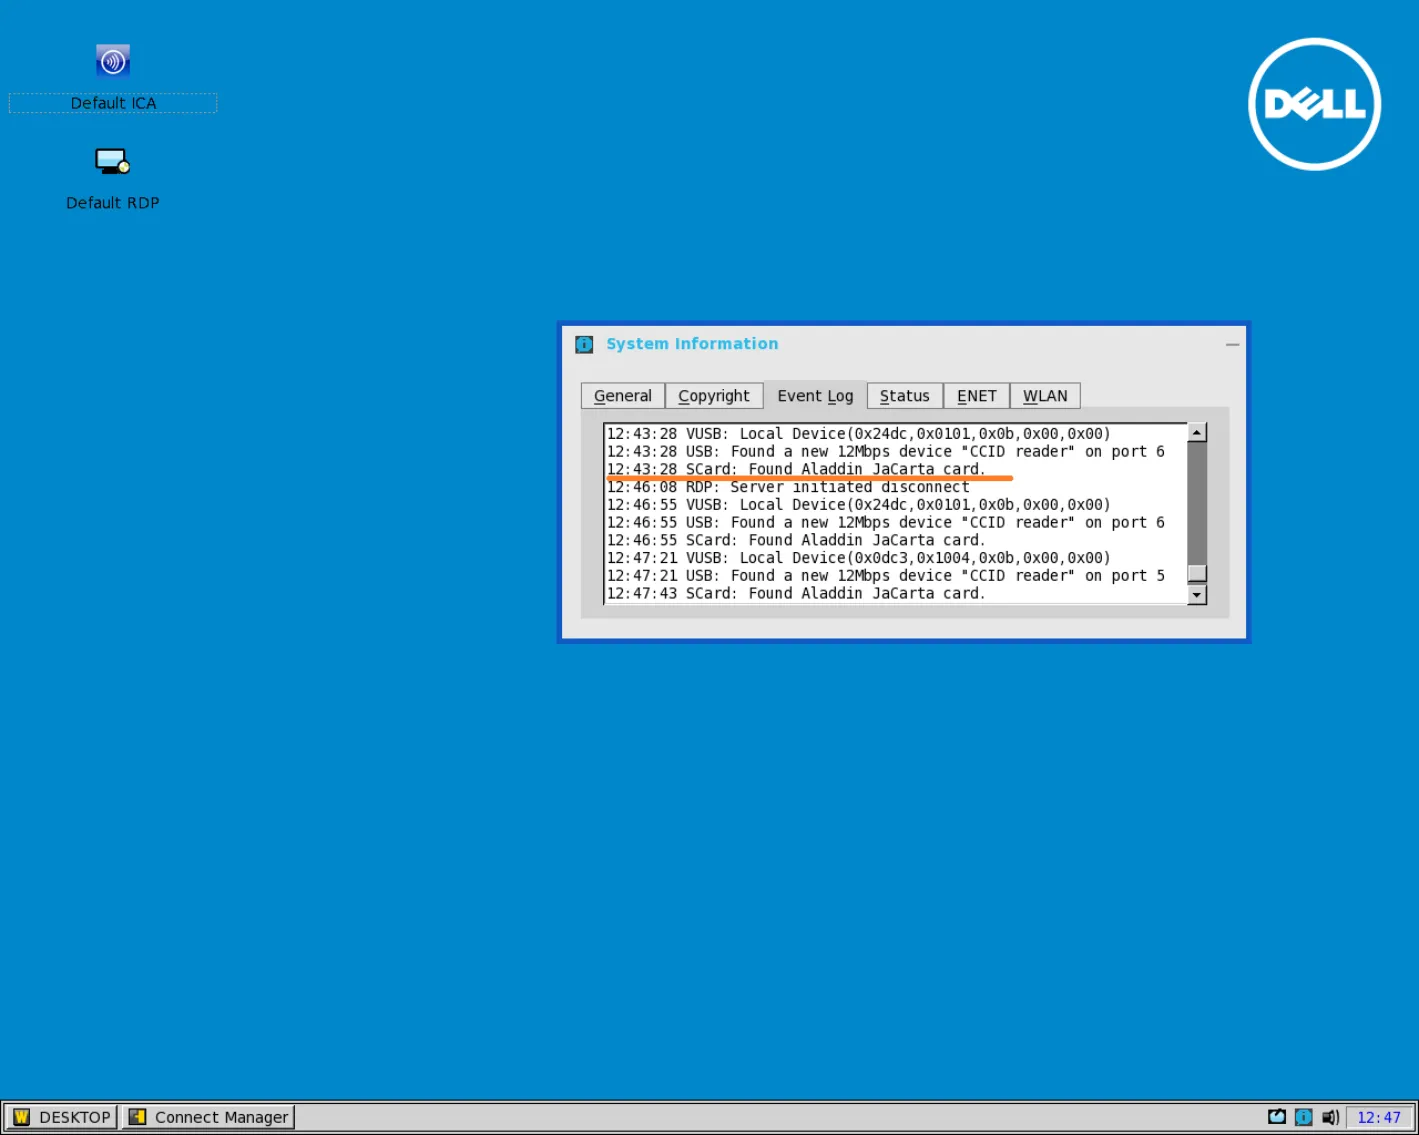This screenshot has height=1135, width=1419.
Task: Open the Default ICA desktop icon
Action: (113, 61)
